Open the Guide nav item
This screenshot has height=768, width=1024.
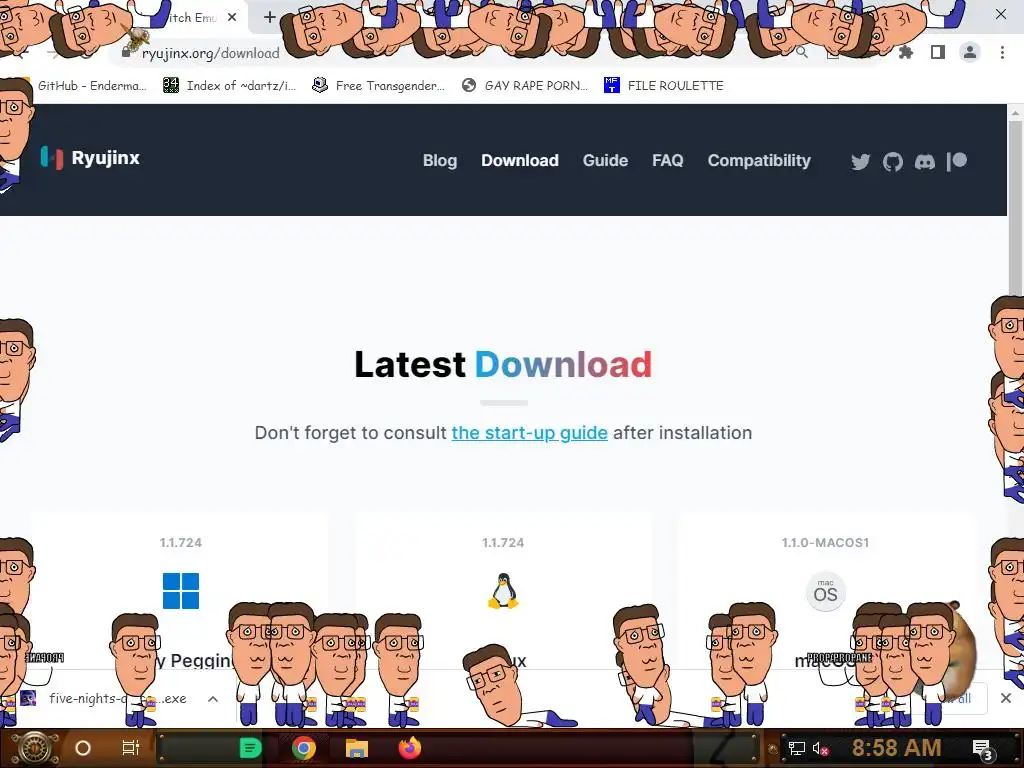(x=605, y=161)
